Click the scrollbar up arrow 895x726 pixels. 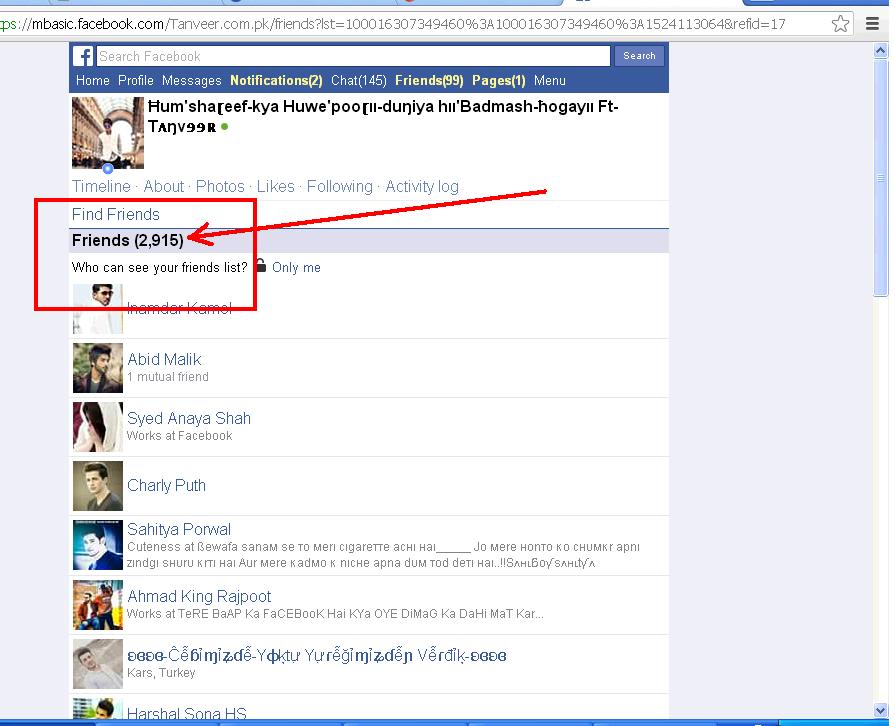pos(881,51)
